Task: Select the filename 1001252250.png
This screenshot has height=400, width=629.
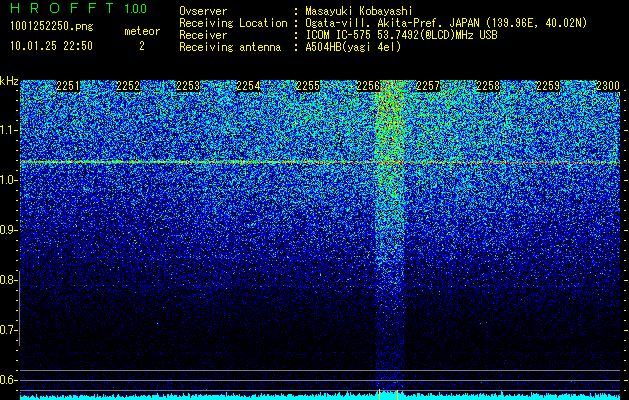Action: click(x=52, y=26)
